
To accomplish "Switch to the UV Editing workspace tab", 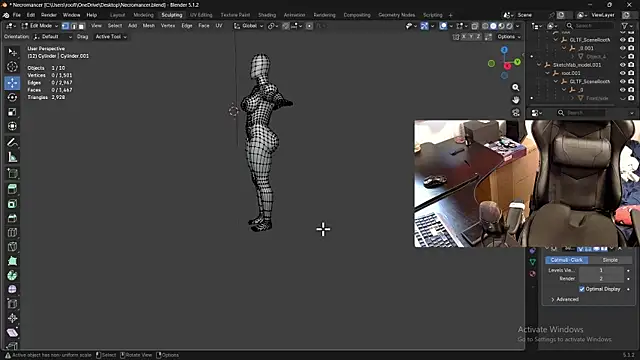I will pos(201,15).
